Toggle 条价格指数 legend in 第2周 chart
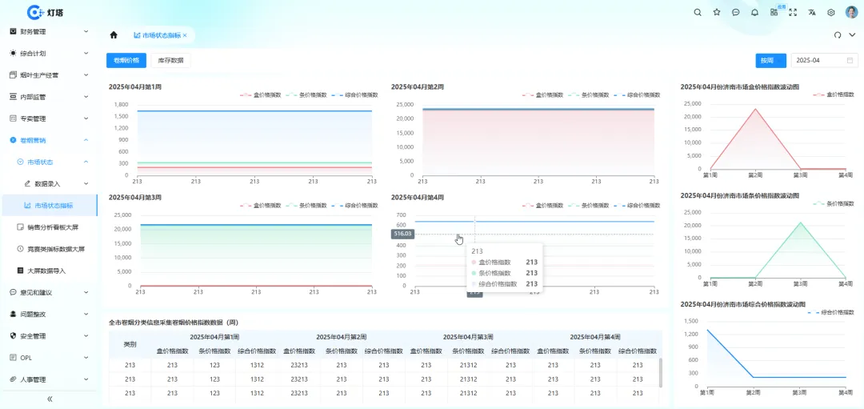This screenshot has height=409, width=864. (x=588, y=95)
